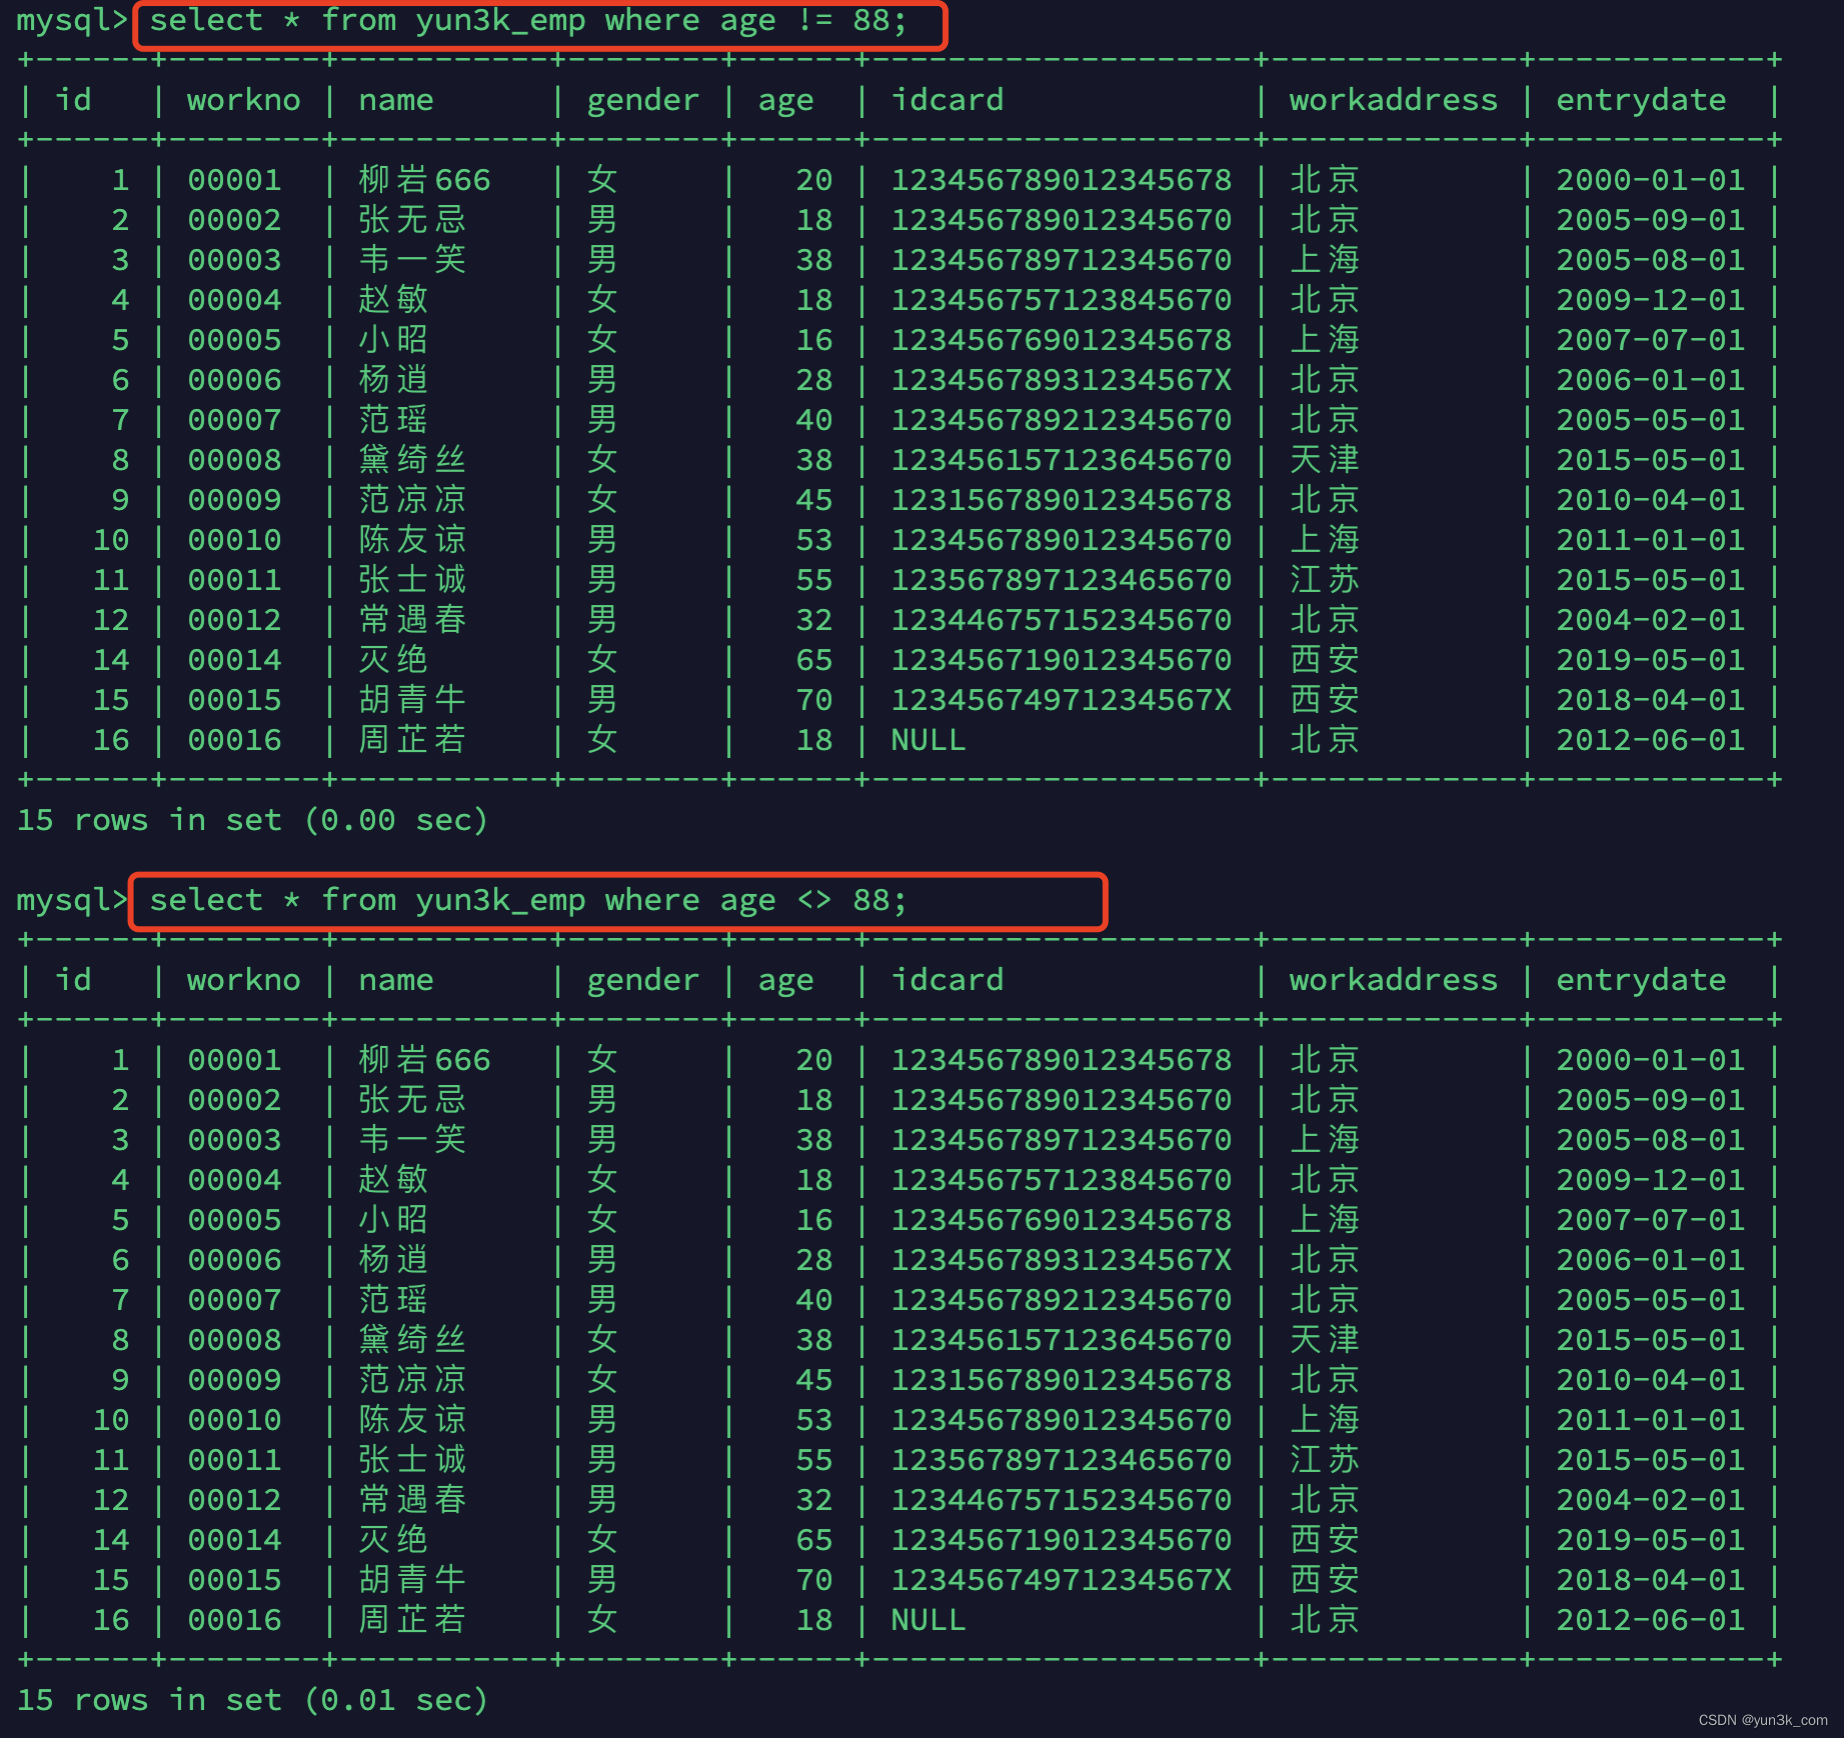Click workno '00014' in the second result table
Image resolution: width=1844 pixels, height=1738 pixels.
click(235, 1540)
